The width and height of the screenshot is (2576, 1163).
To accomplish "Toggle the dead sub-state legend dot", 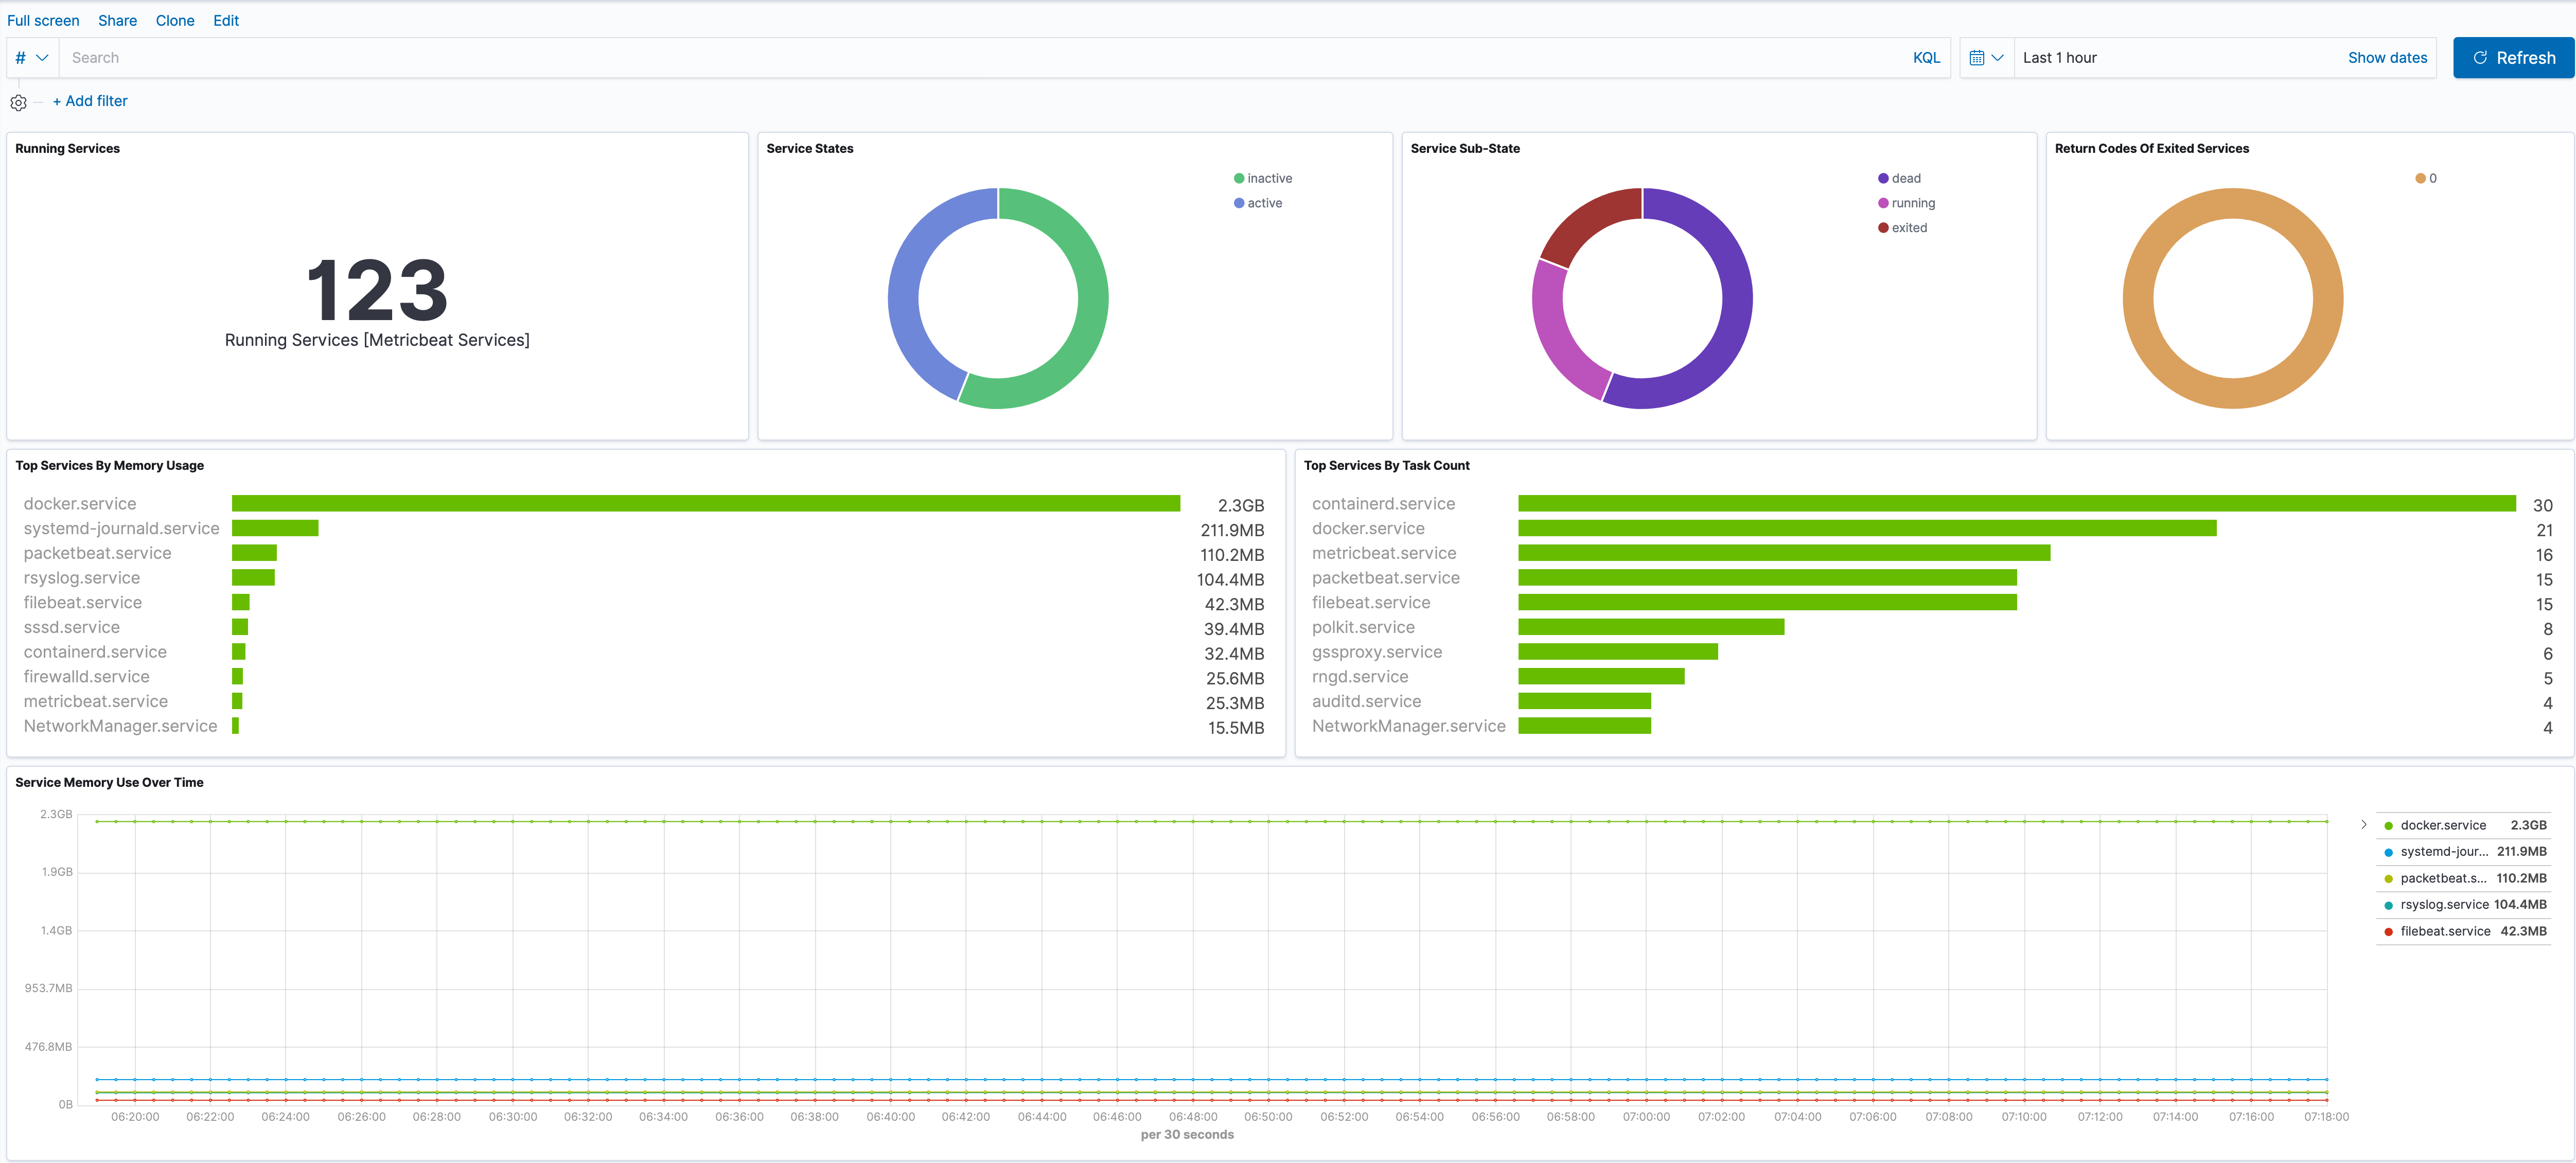I will click(1883, 179).
